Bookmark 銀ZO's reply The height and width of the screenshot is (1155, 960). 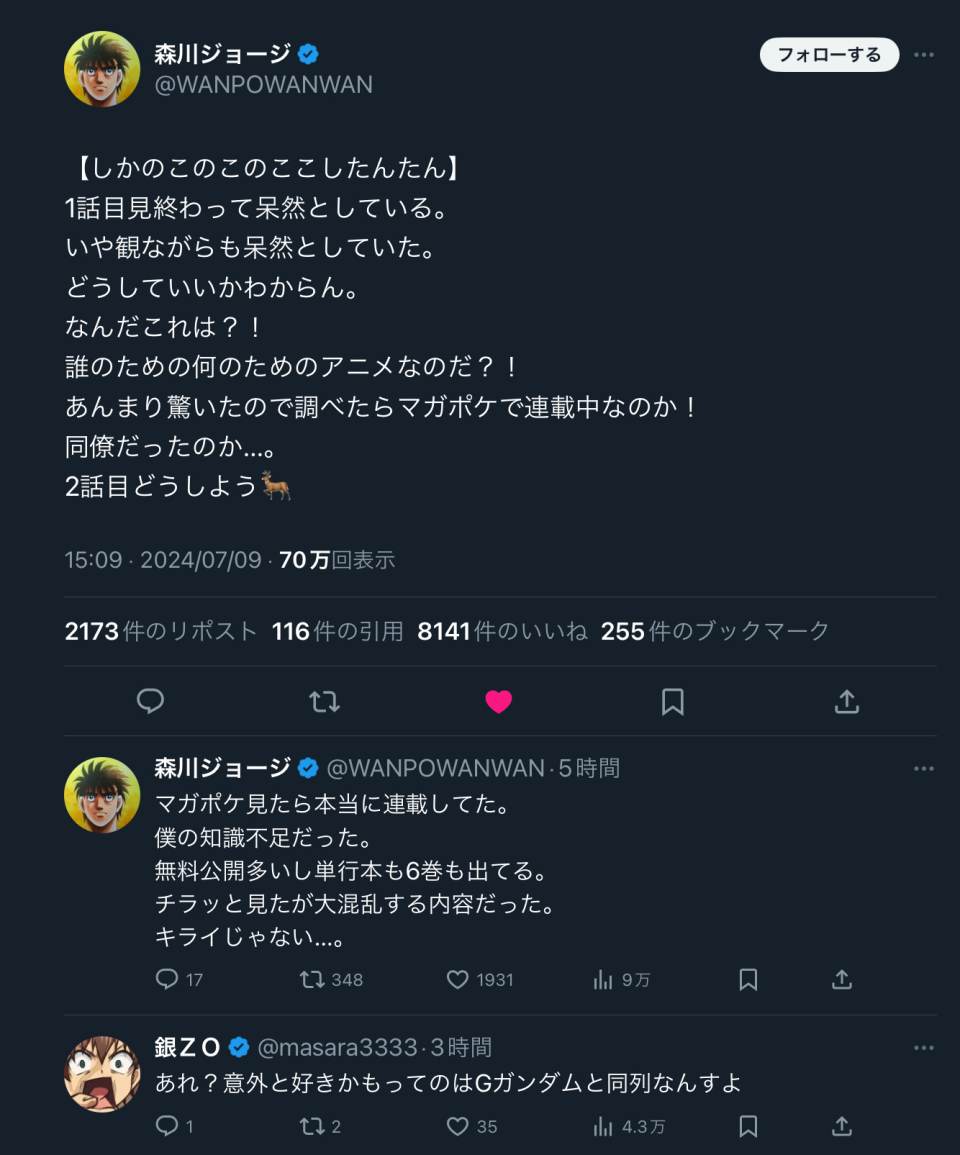click(748, 1126)
